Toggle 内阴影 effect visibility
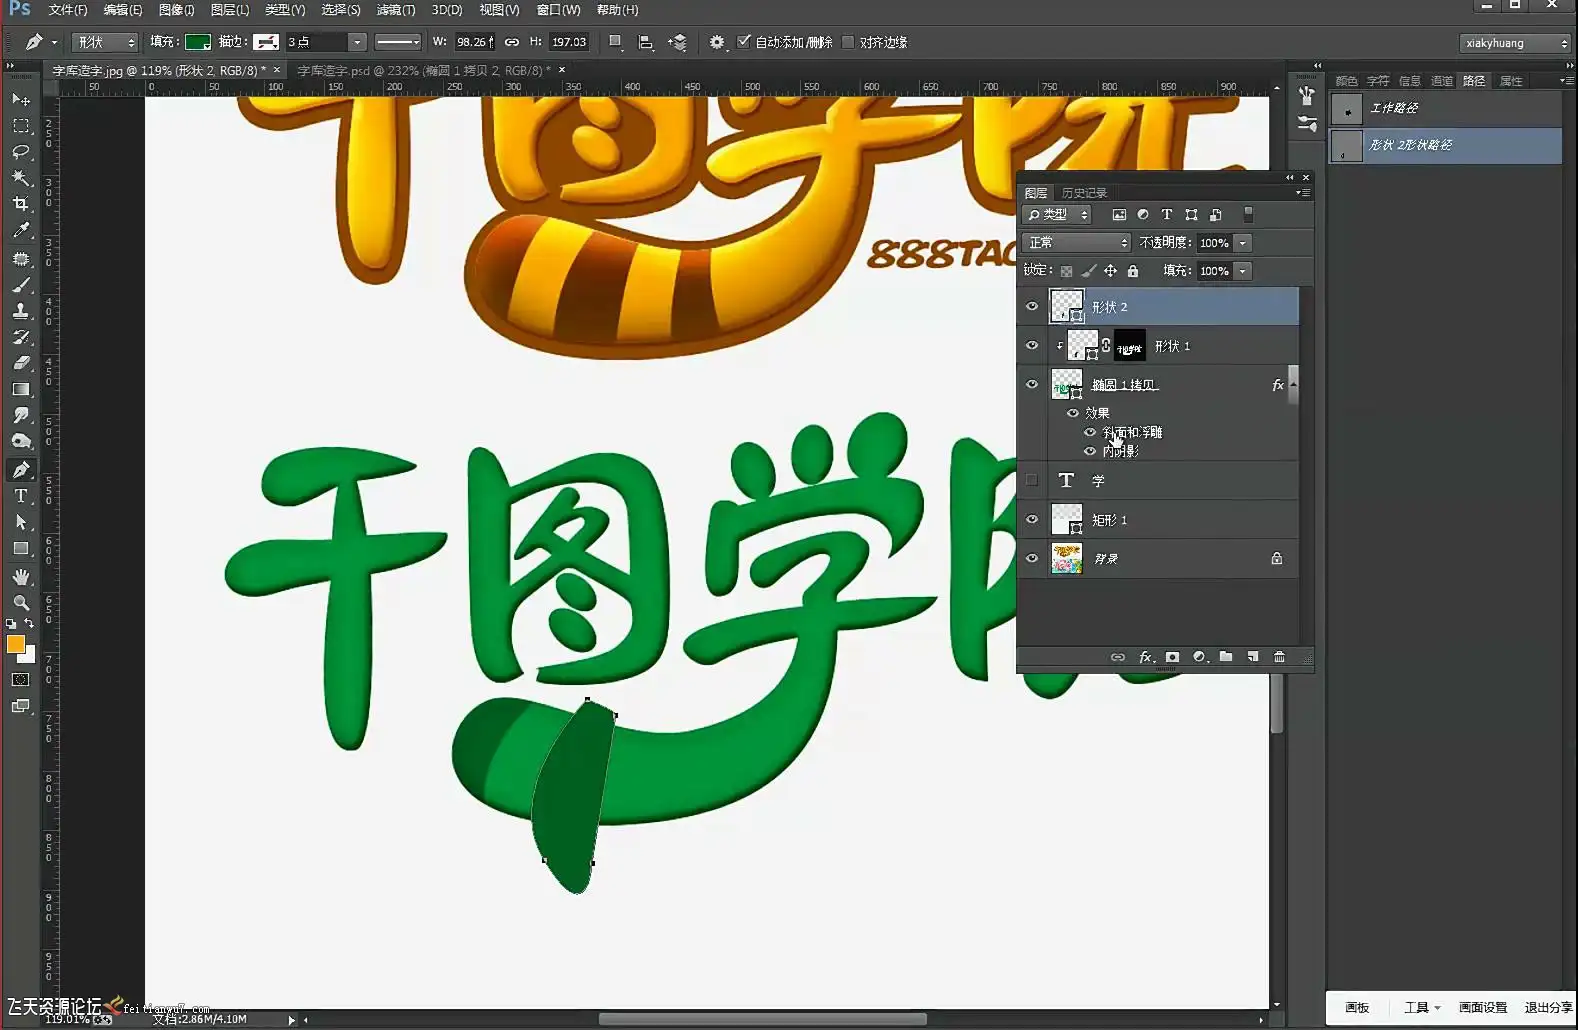 [1090, 452]
